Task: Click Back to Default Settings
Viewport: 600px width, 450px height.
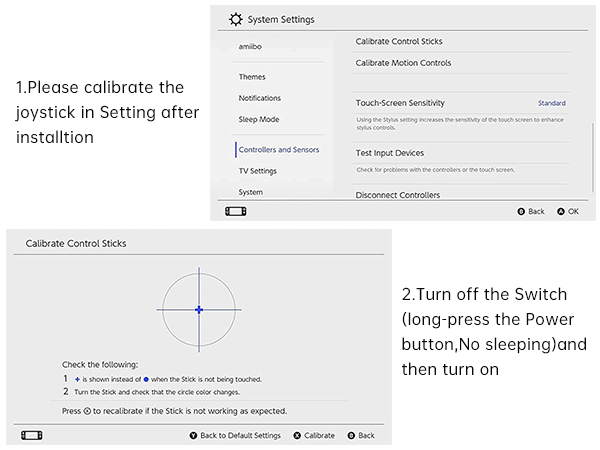Action: (240, 435)
